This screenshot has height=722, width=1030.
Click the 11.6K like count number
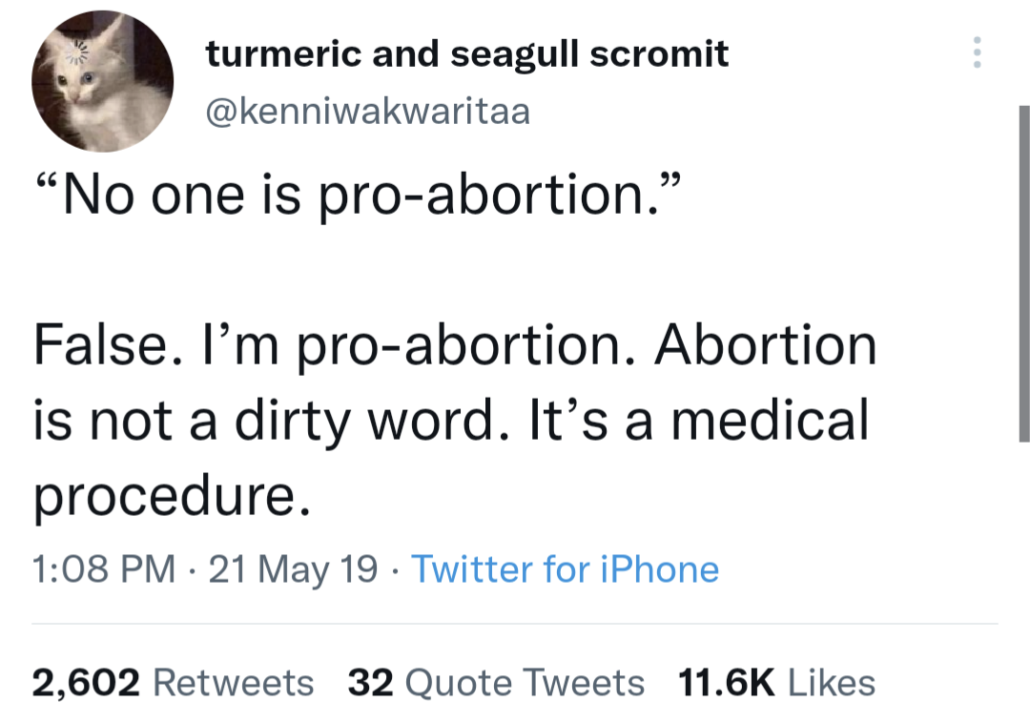coord(727,683)
